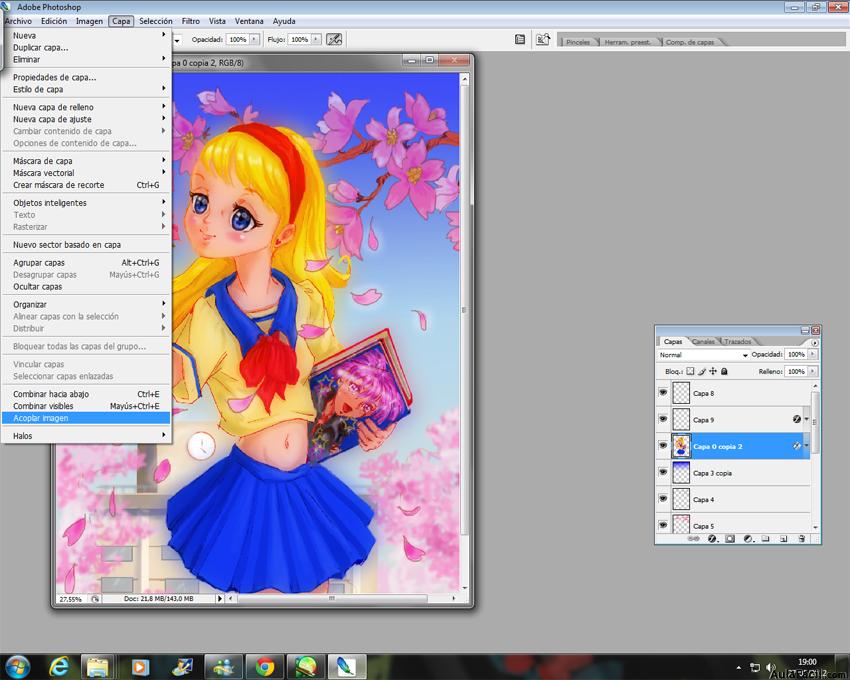Create new group folder icon
This screenshot has width=850, height=680.
coord(765,539)
